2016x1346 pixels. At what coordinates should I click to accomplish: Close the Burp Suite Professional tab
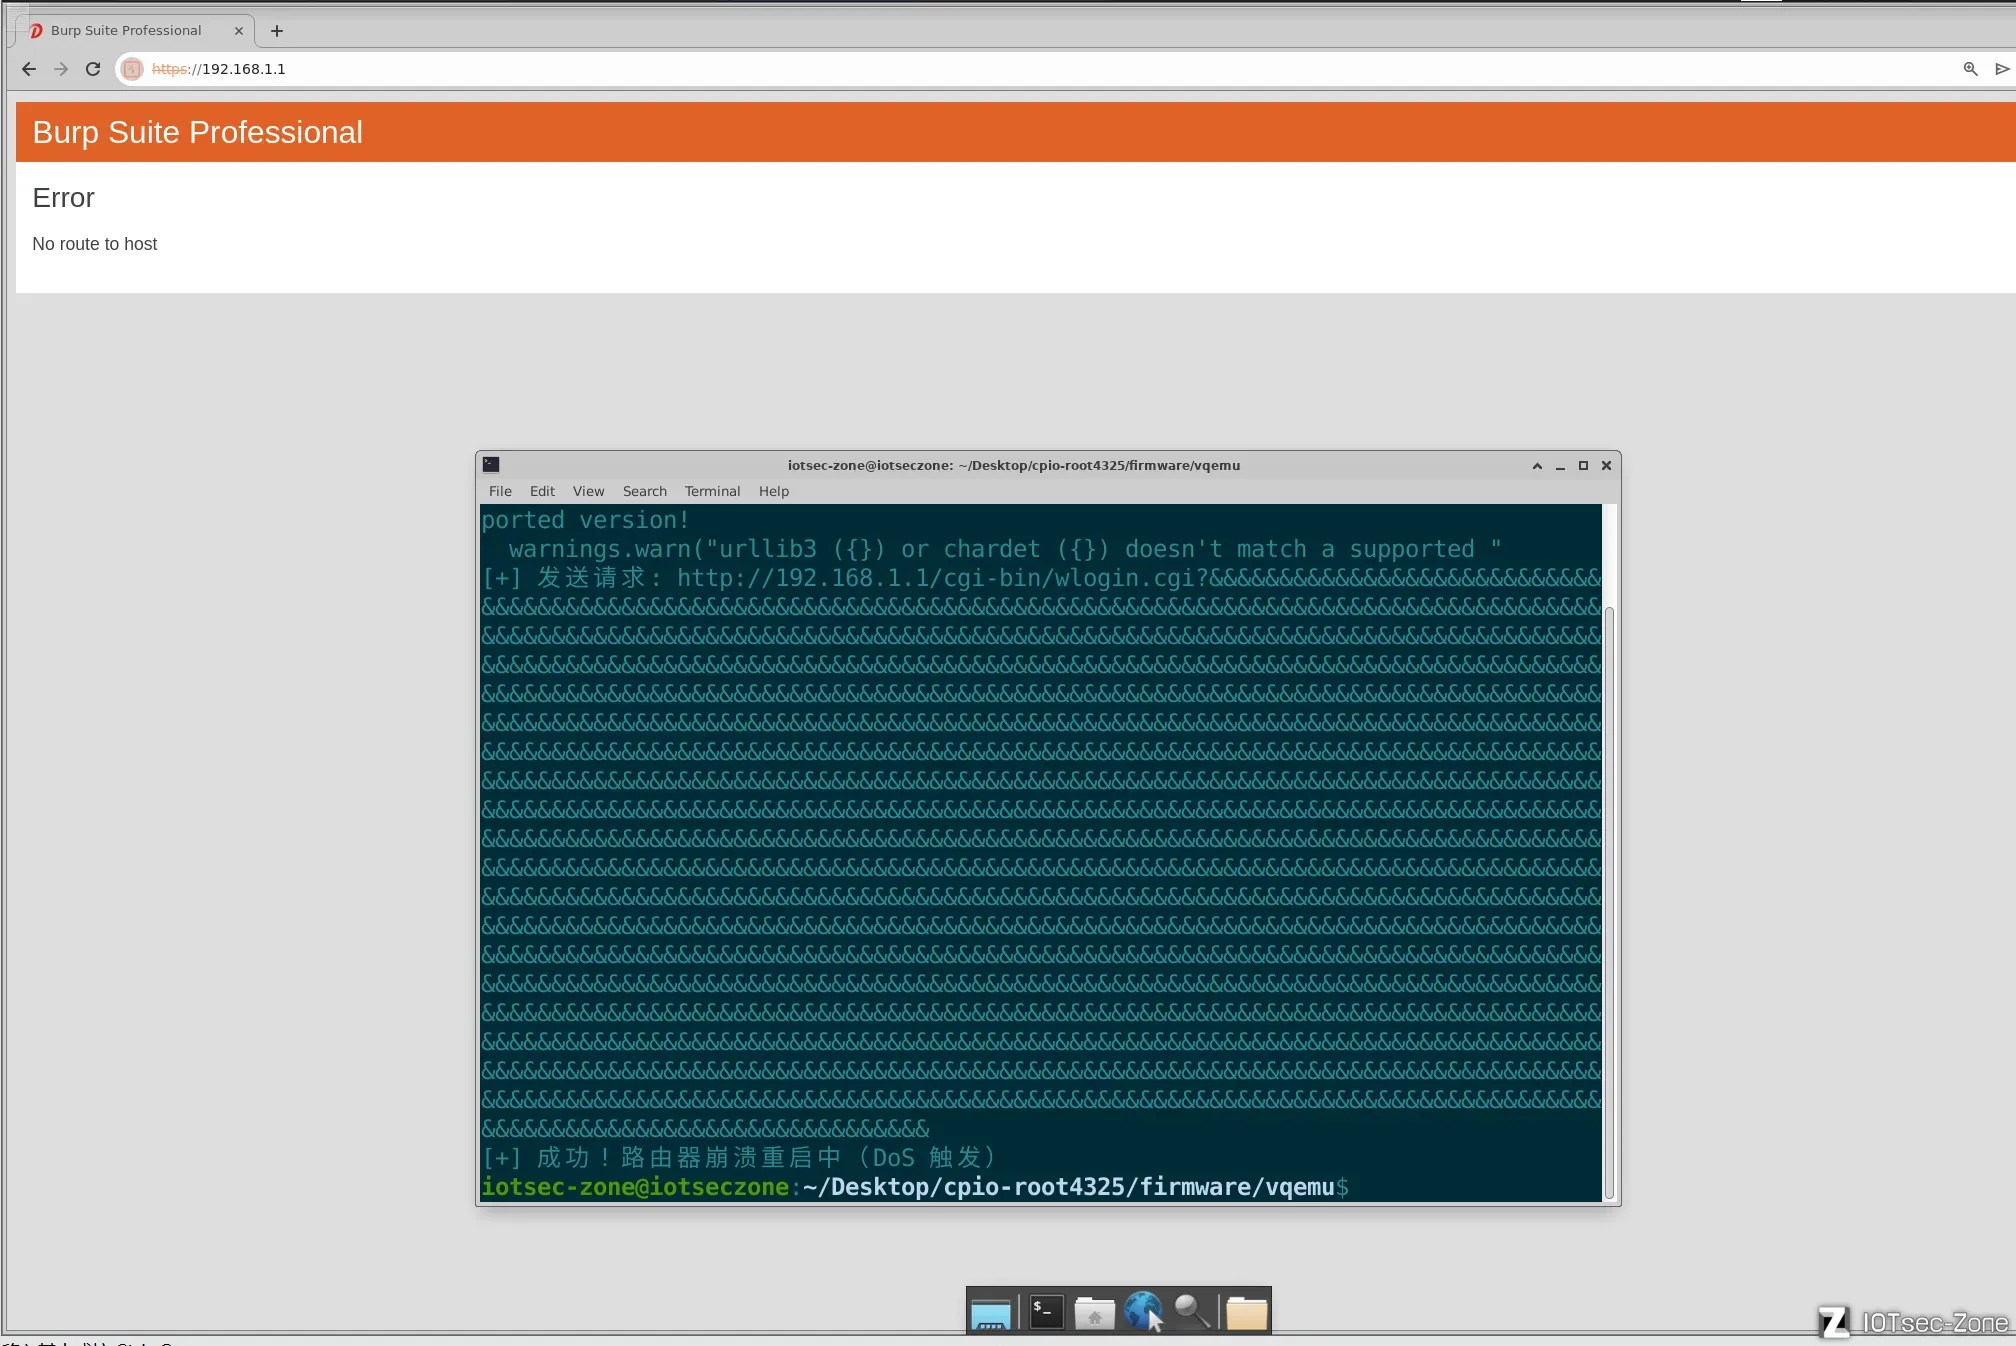tap(239, 31)
